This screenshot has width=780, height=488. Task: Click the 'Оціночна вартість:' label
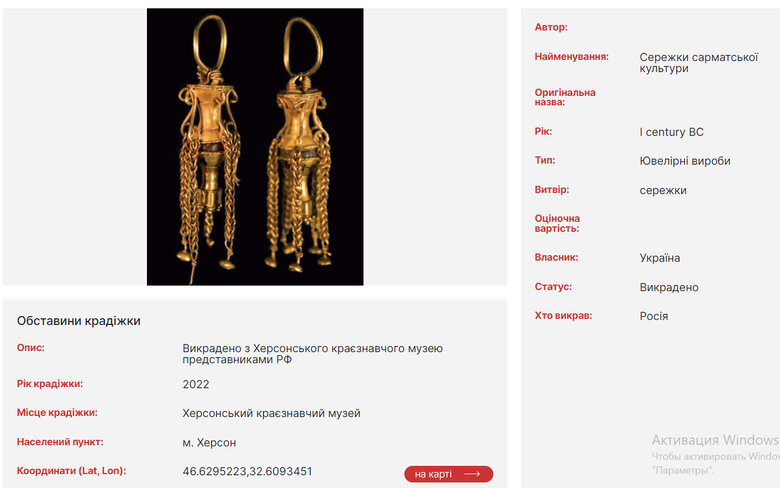pyautogui.click(x=557, y=223)
